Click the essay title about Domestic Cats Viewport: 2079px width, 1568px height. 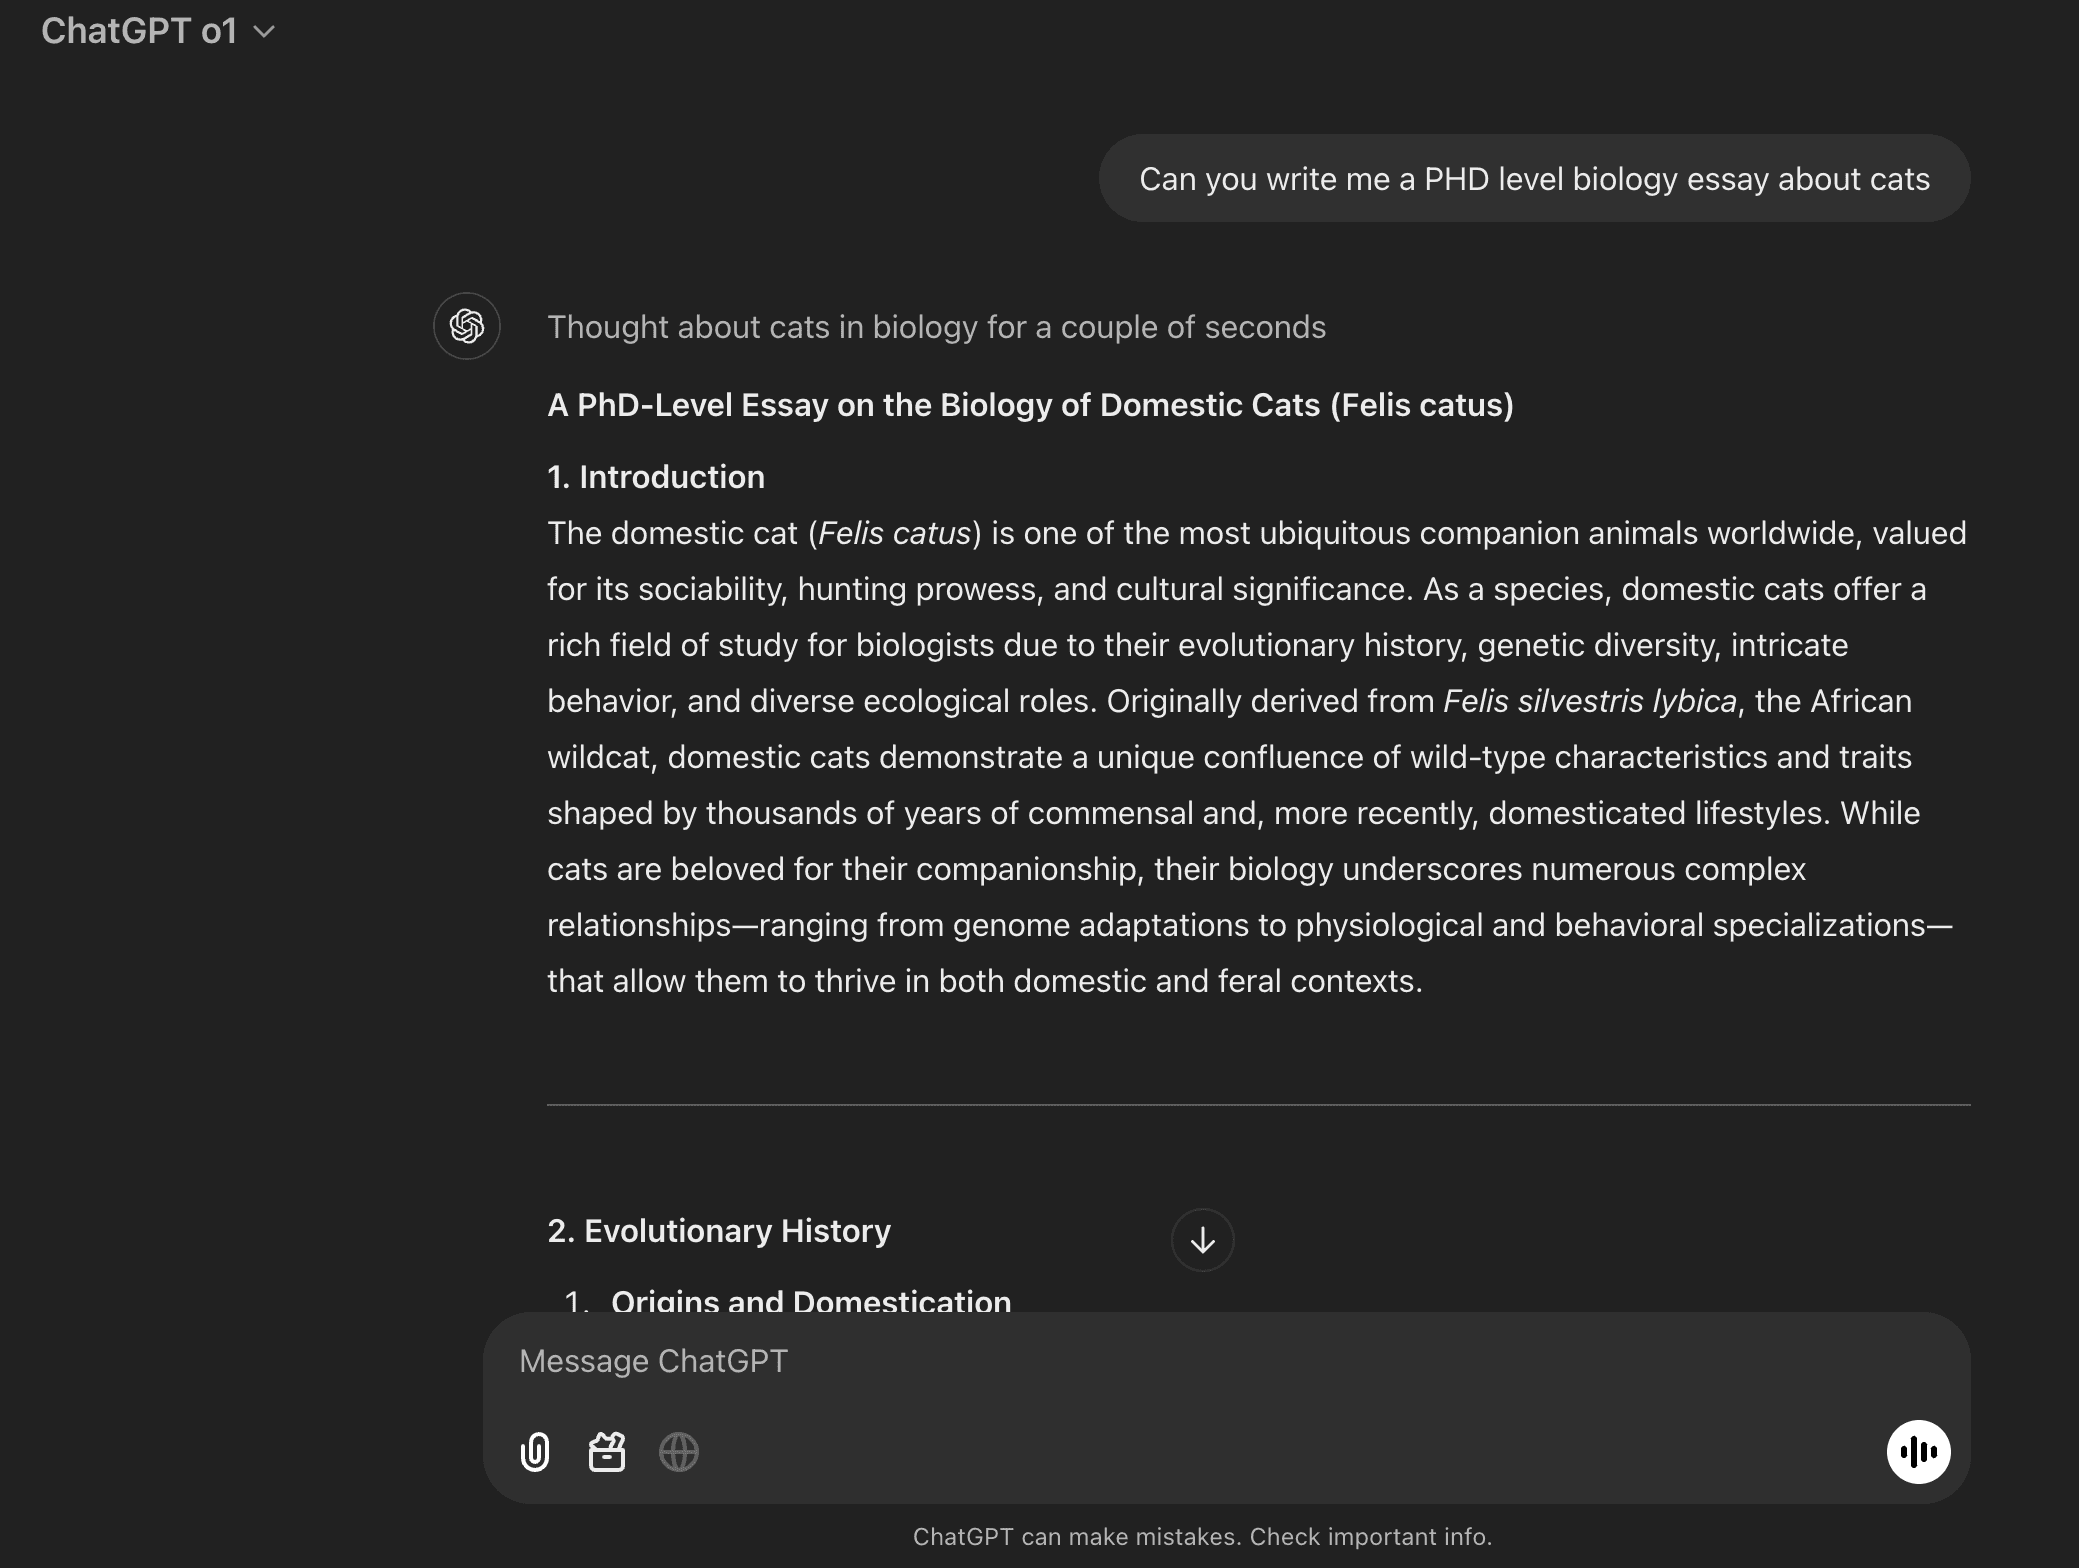click(1030, 405)
